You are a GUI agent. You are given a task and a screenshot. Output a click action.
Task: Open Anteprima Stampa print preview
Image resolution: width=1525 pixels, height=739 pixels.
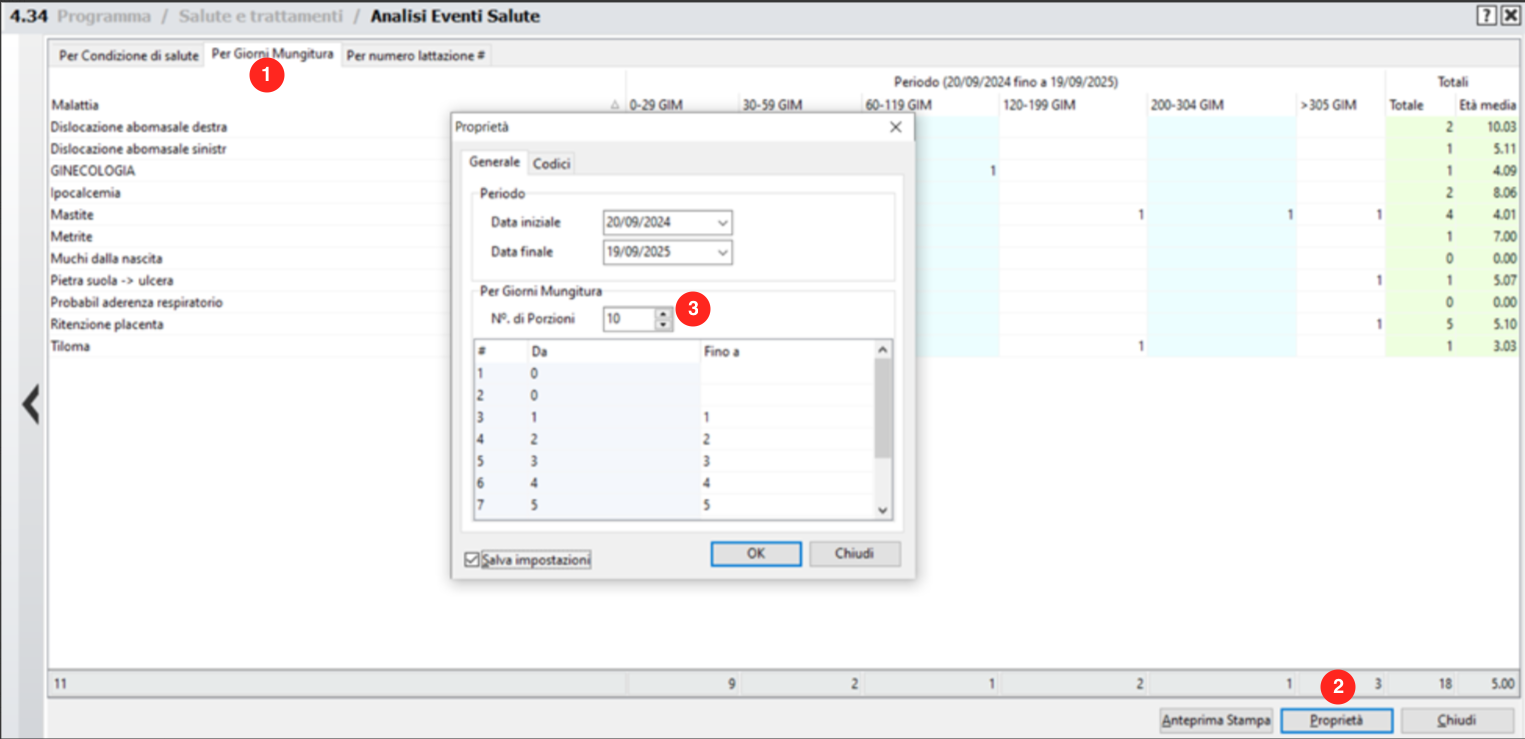(x=1216, y=720)
